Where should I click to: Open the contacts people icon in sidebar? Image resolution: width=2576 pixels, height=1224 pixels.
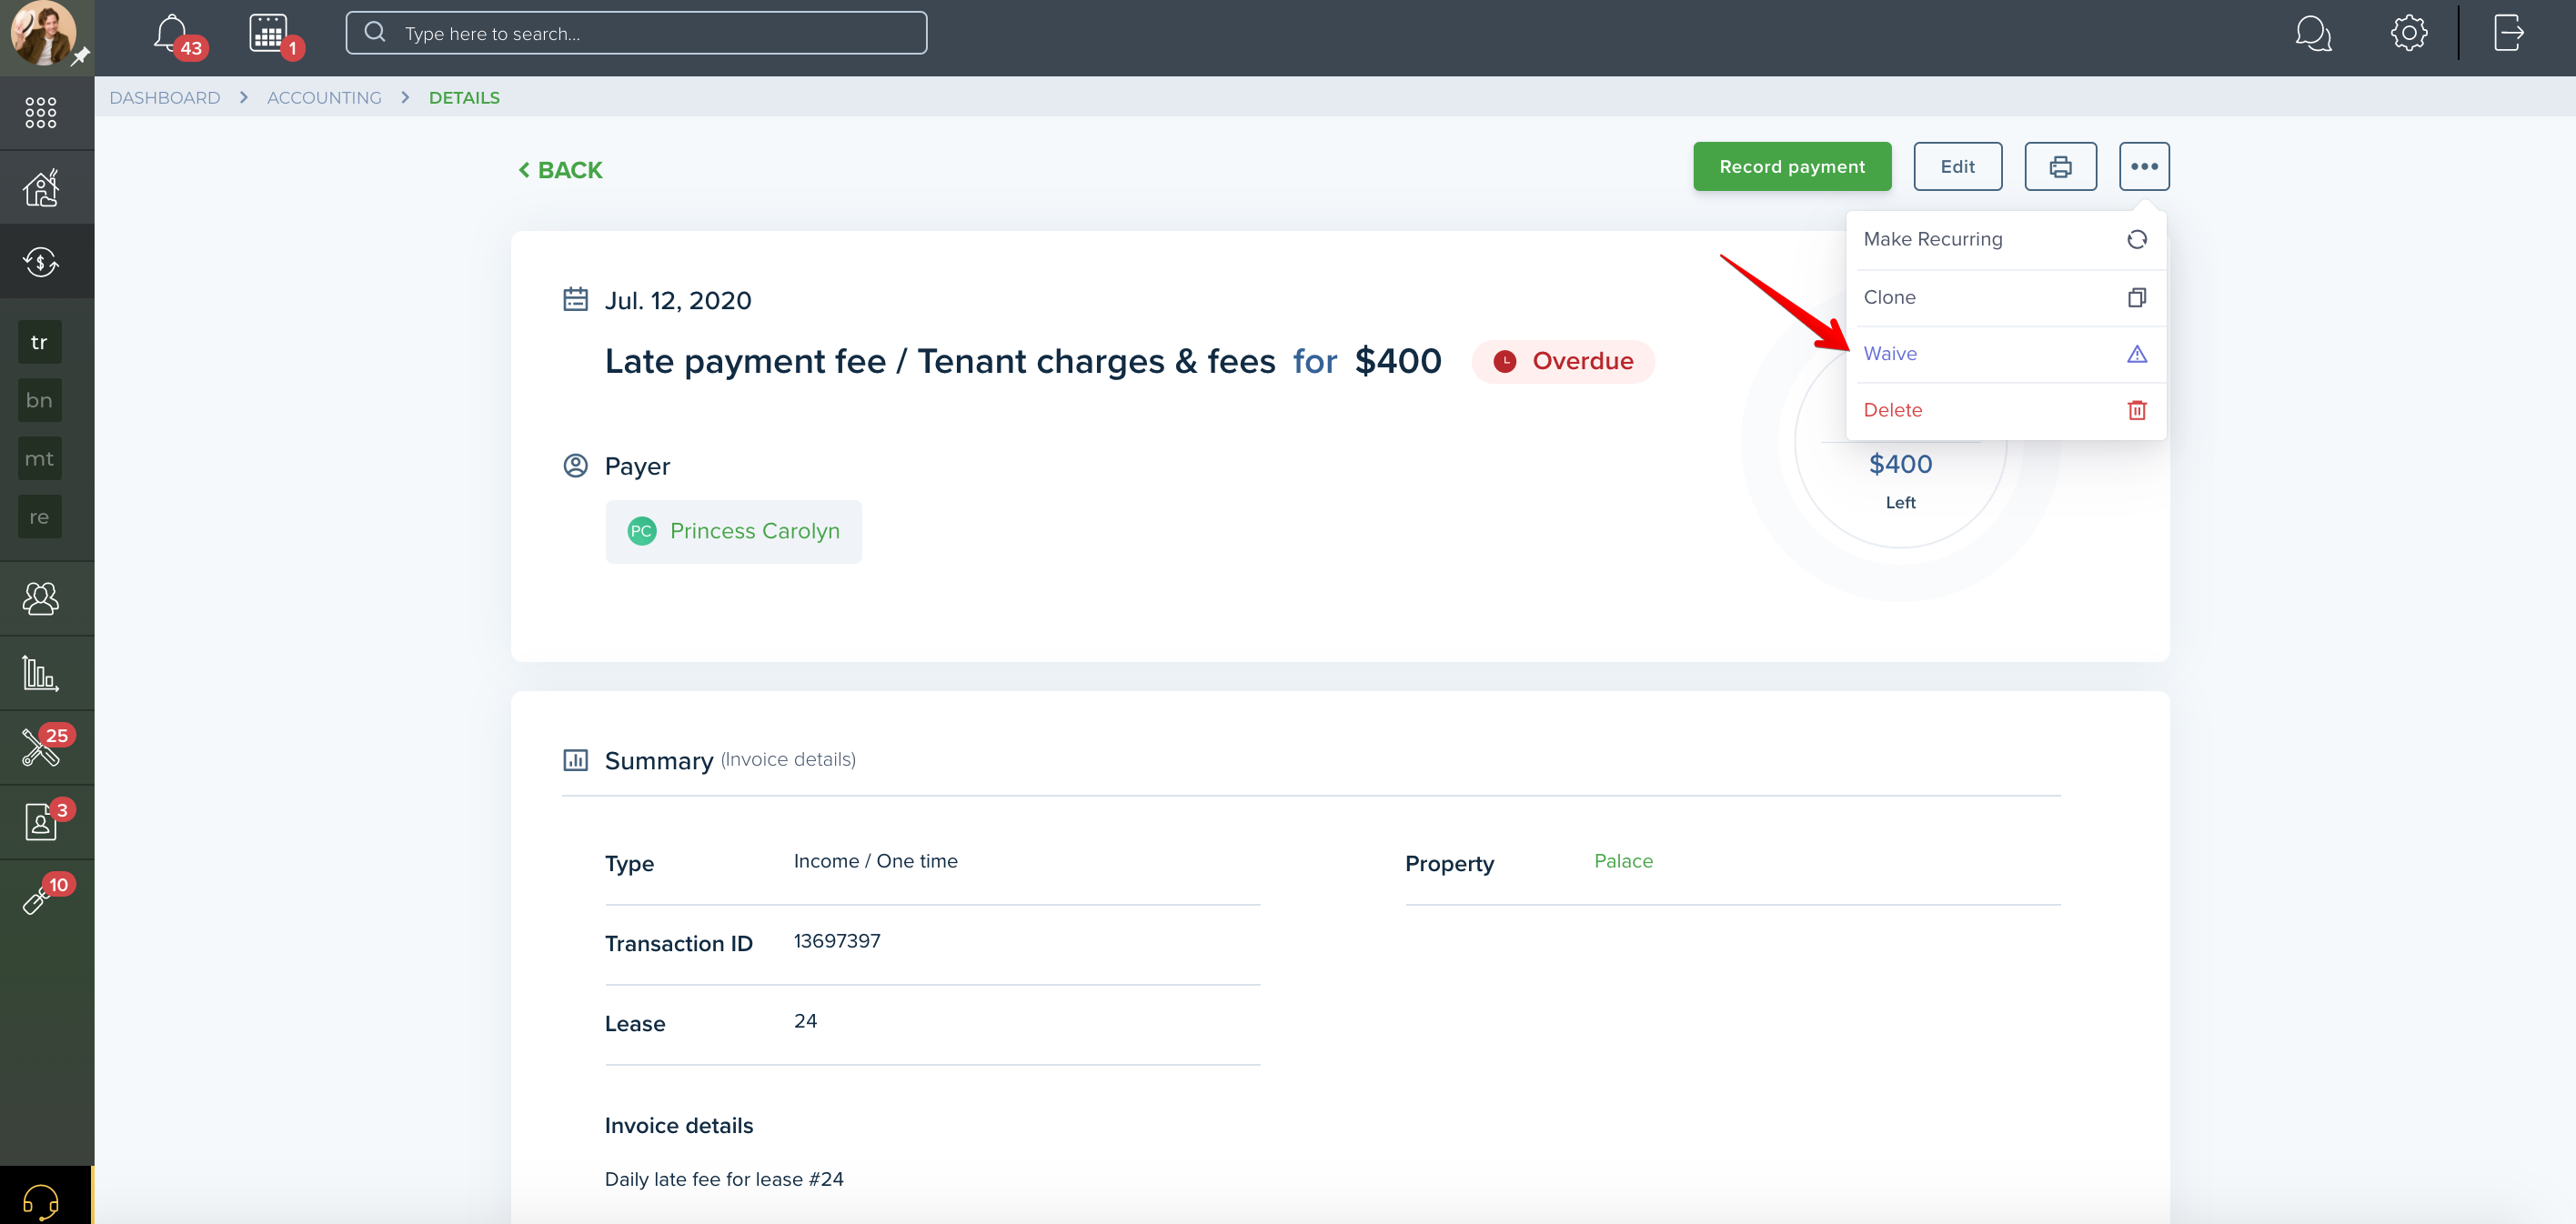point(41,598)
